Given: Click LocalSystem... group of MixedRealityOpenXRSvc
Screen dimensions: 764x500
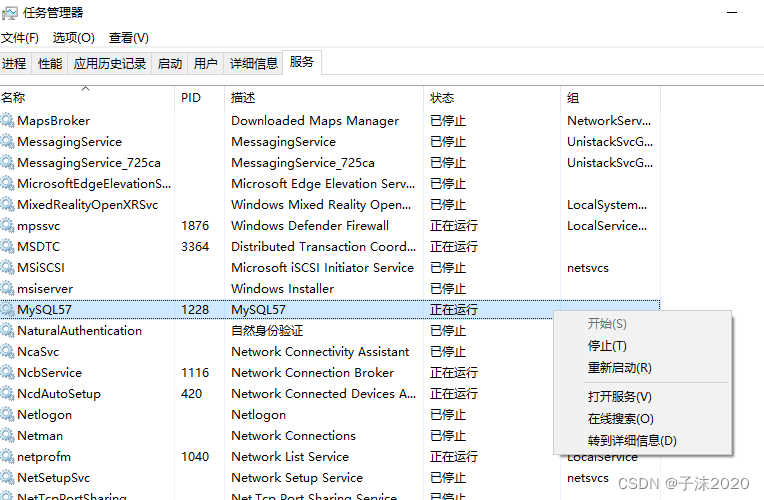Looking at the screenshot, I should [x=607, y=205].
